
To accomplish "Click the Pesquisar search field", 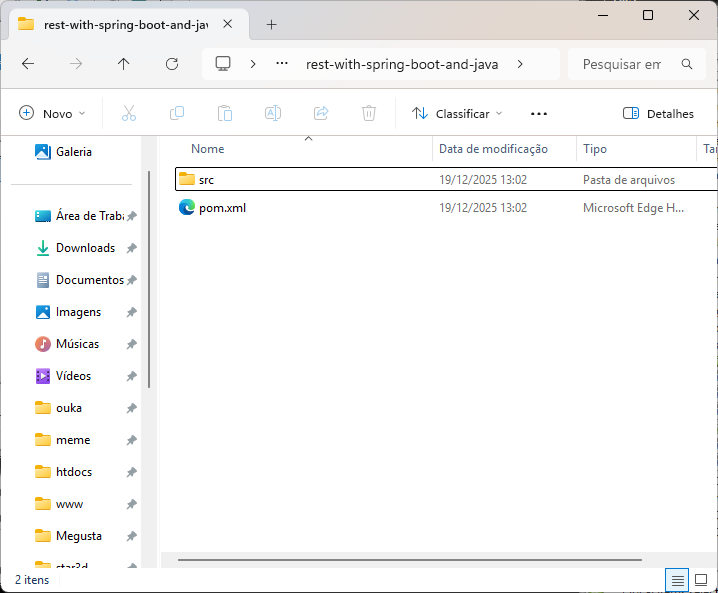I will click(x=622, y=64).
